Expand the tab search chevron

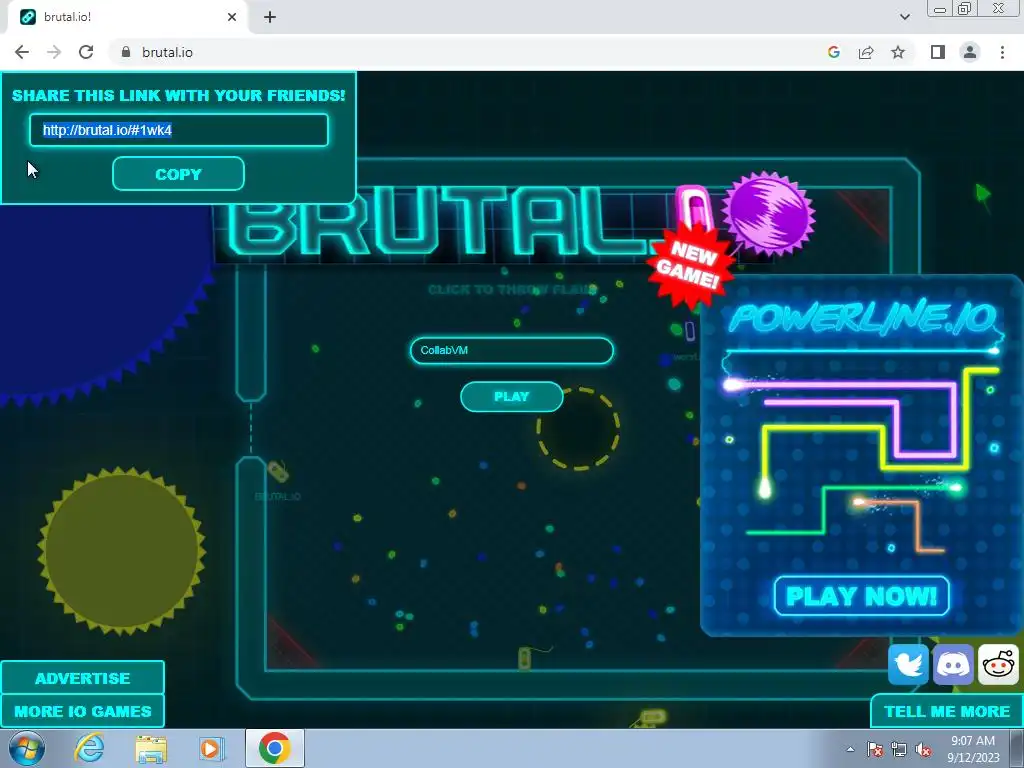904,17
